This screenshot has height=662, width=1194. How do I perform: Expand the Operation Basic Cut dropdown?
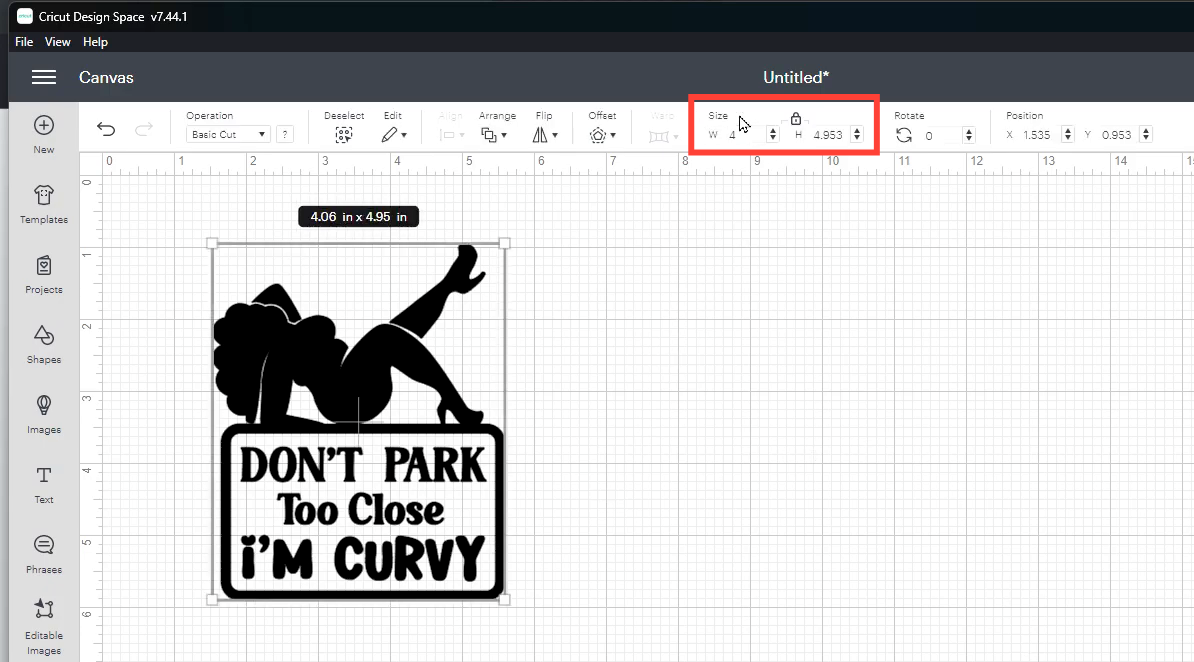coord(229,134)
